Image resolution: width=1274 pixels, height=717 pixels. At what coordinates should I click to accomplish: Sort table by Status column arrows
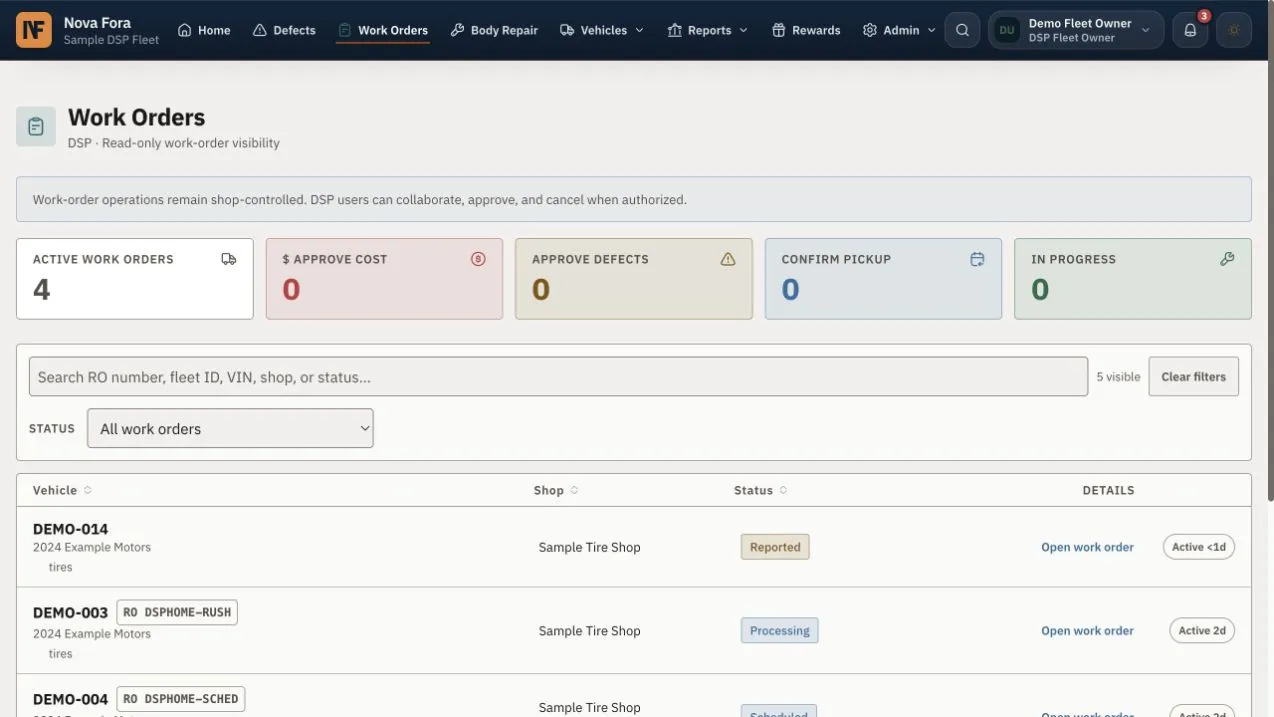pyautogui.click(x=783, y=490)
